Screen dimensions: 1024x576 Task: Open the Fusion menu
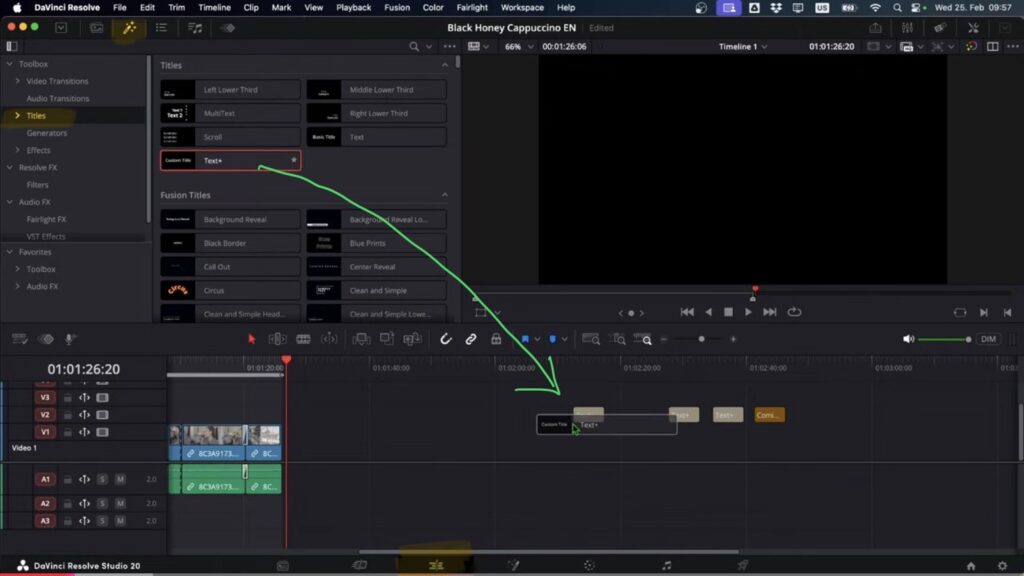click(396, 7)
